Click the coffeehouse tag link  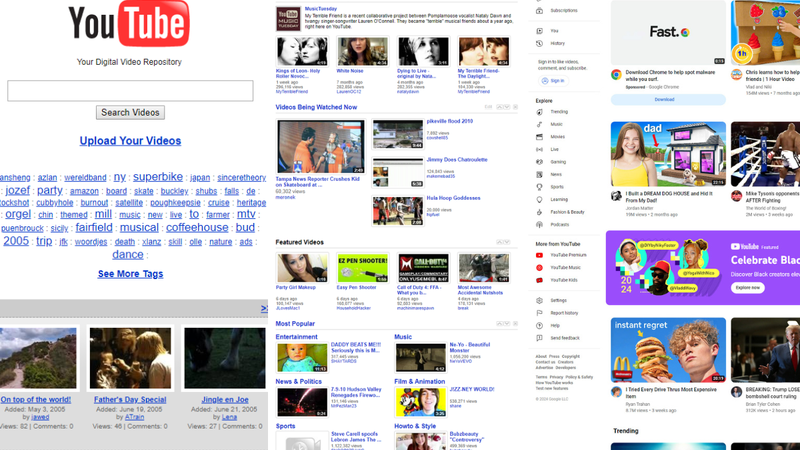[197, 228]
